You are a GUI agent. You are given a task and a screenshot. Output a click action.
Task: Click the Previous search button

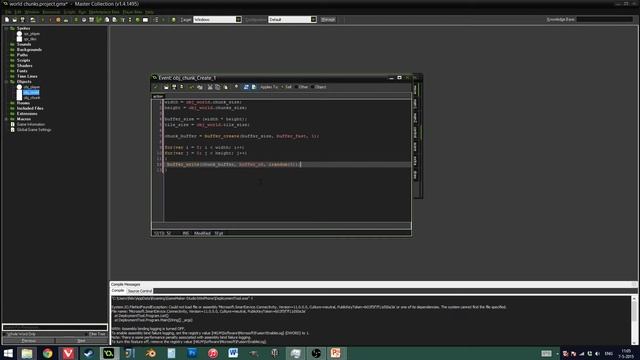29,340
